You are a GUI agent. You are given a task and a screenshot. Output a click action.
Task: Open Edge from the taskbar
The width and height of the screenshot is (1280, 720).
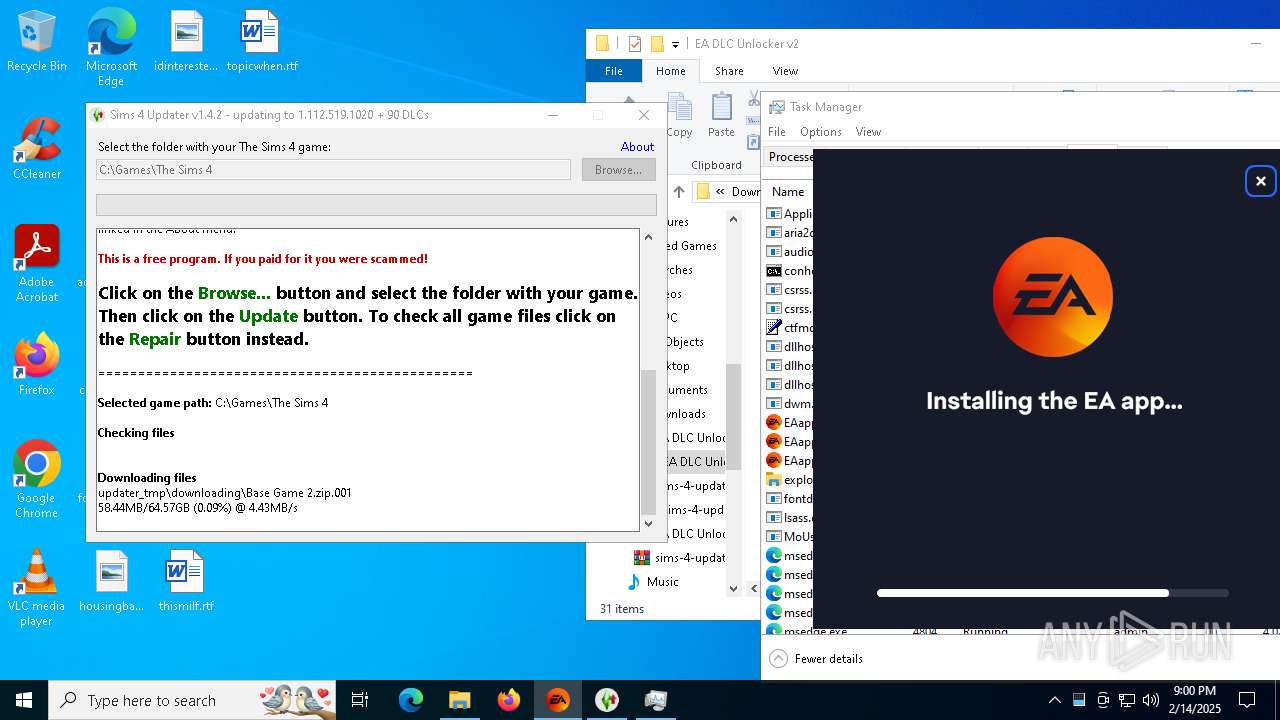point(411,700)
